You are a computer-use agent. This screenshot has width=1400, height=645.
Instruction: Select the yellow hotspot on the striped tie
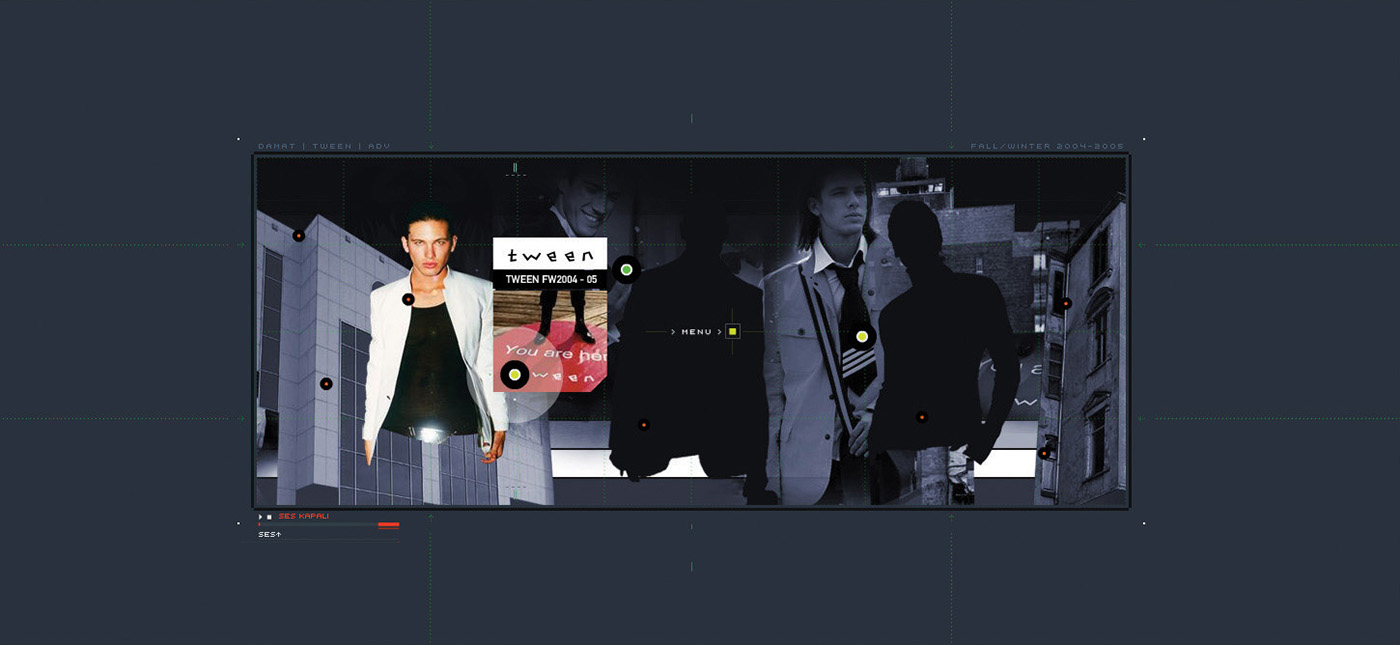[861, 337]
